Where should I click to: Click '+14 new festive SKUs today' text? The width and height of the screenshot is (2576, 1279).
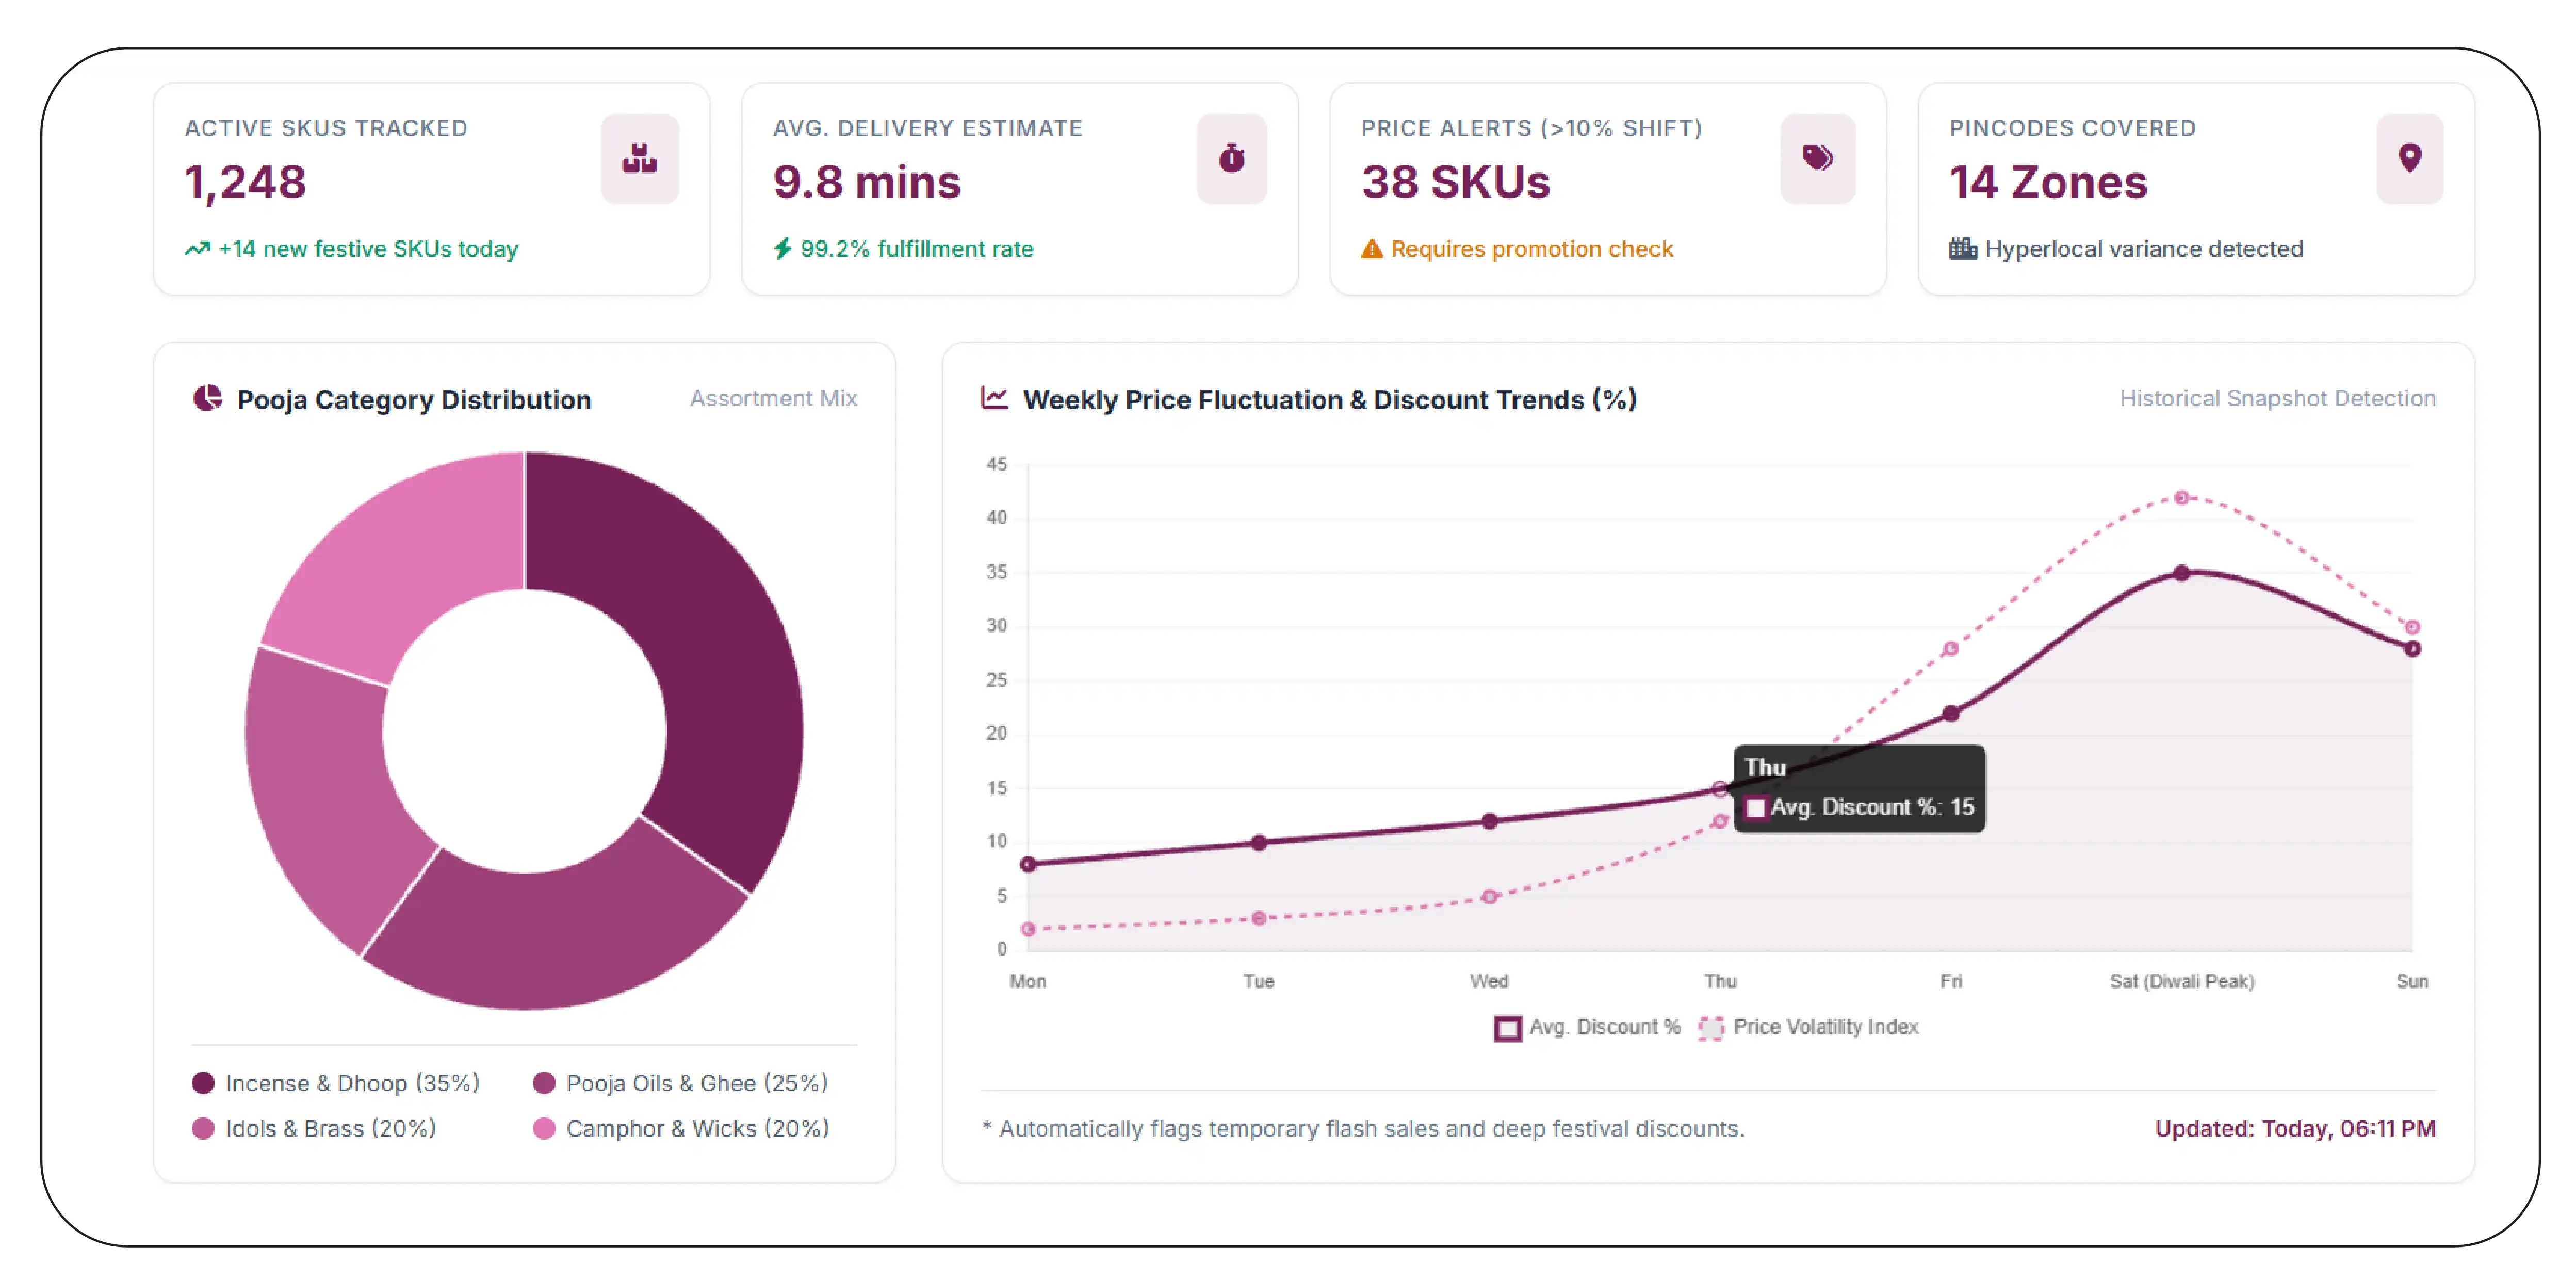coord(368,249)
